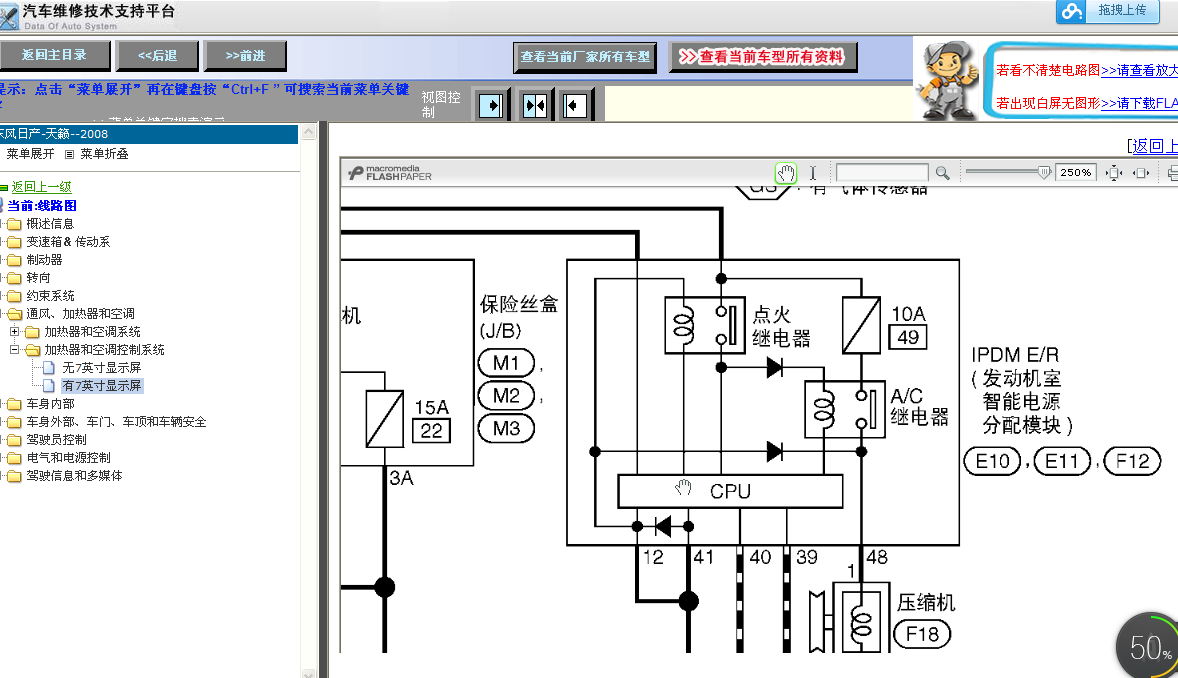Open 变速箱& 传动系 folder
The height and width of the screenshot is (678, 1178).
[68, 242]
